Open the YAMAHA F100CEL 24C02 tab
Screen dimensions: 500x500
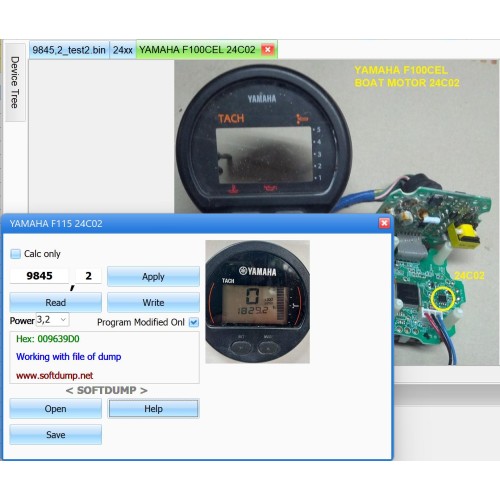click(x=197, y=50)
